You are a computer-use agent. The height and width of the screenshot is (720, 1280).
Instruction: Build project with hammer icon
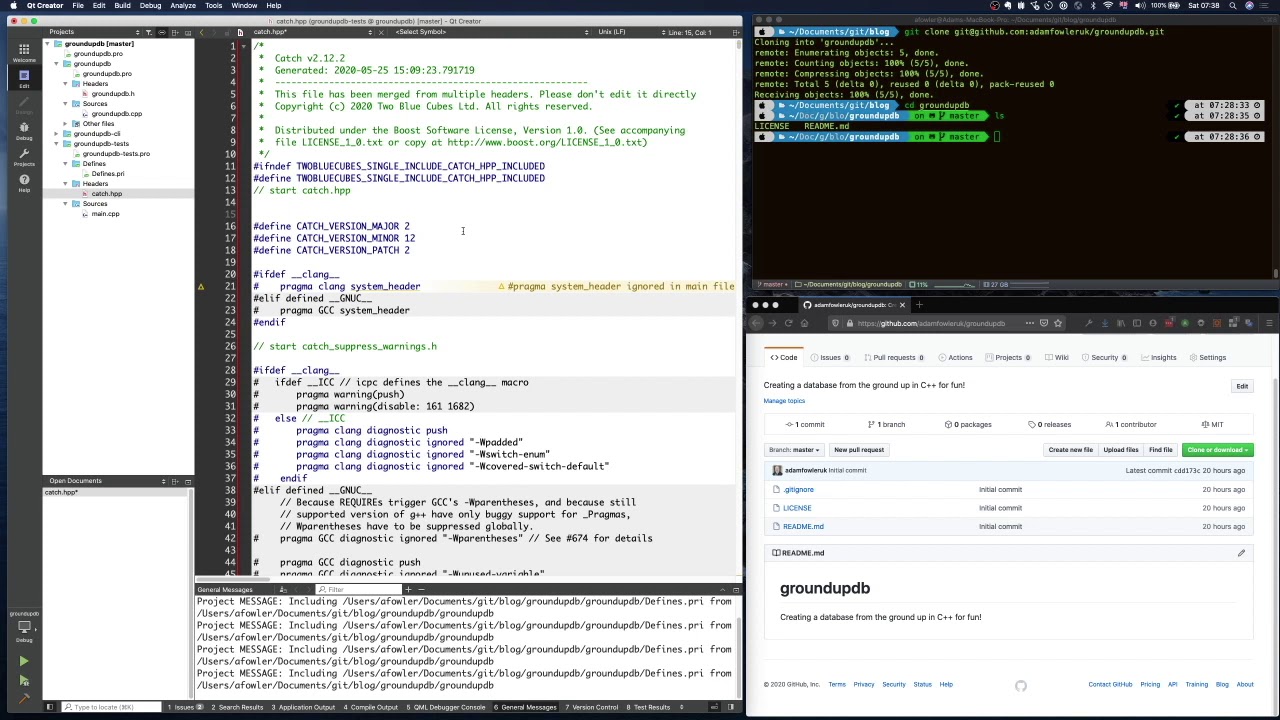coord(24,698)
